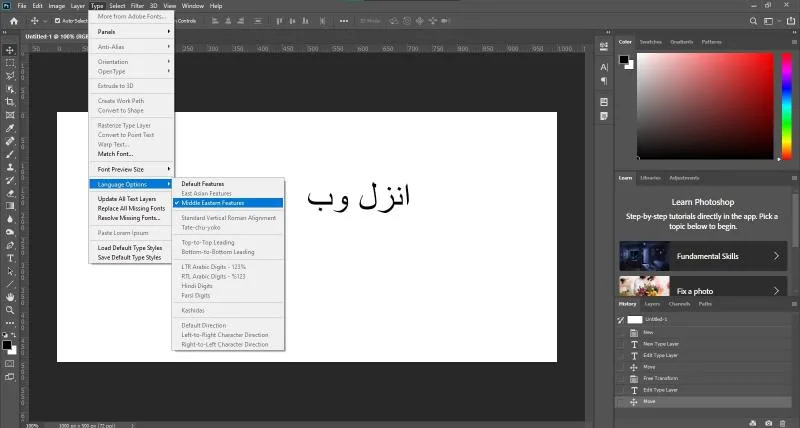The width and height of the screenshot is (800, 428).
Task: Toggle Quick Mask mode
Action: coord(10,364)
